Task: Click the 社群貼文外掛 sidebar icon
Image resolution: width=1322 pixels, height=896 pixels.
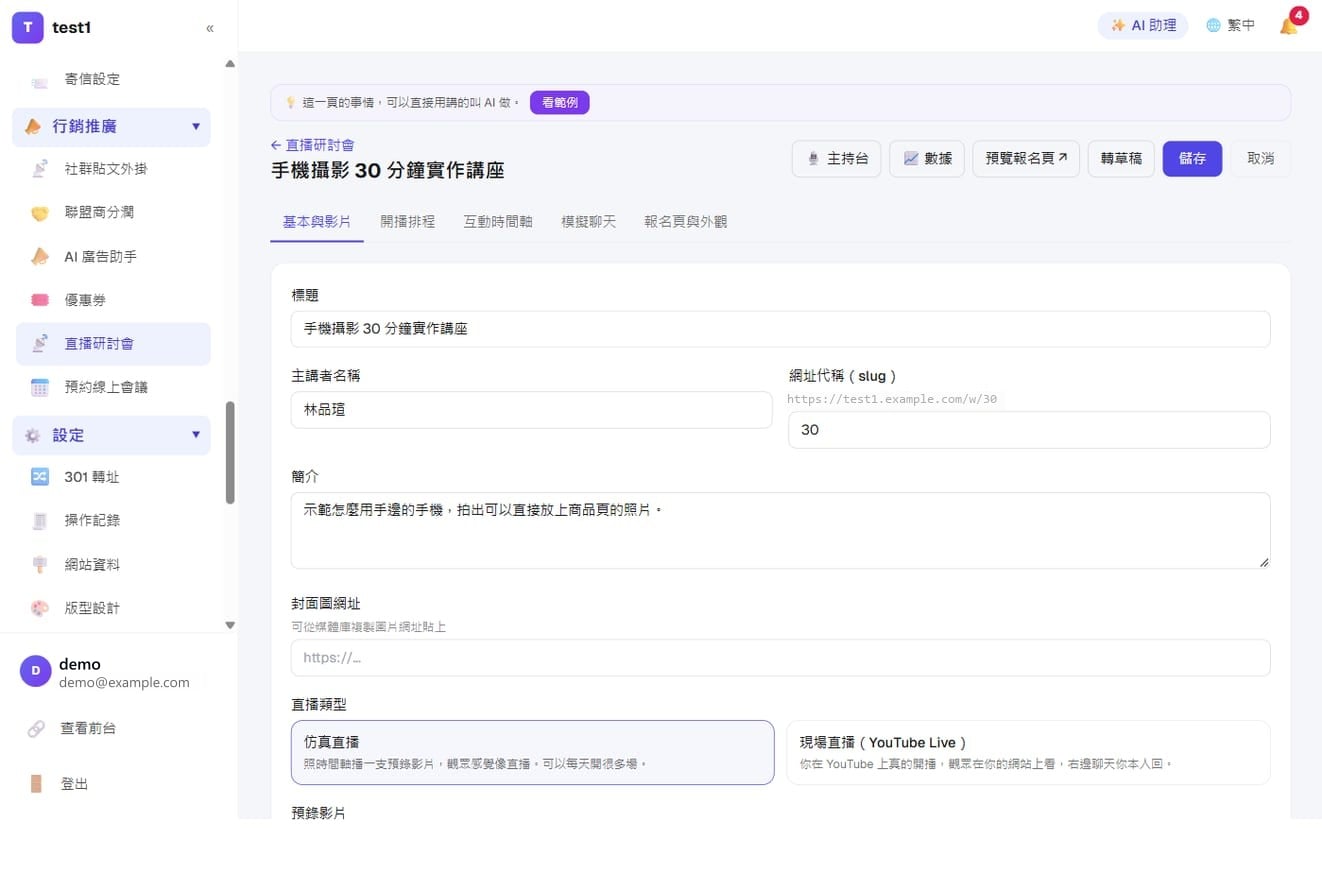Action: point(40,169)
